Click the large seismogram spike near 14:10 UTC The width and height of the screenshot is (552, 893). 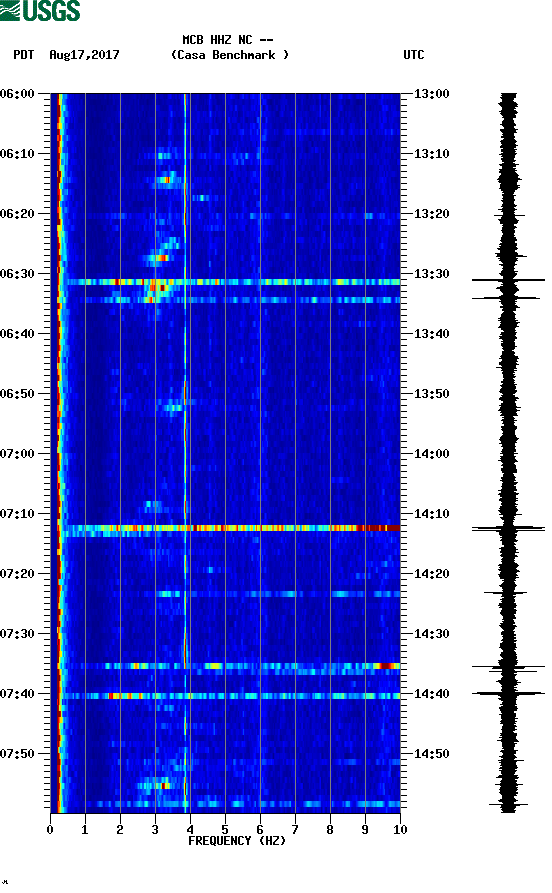508,529
